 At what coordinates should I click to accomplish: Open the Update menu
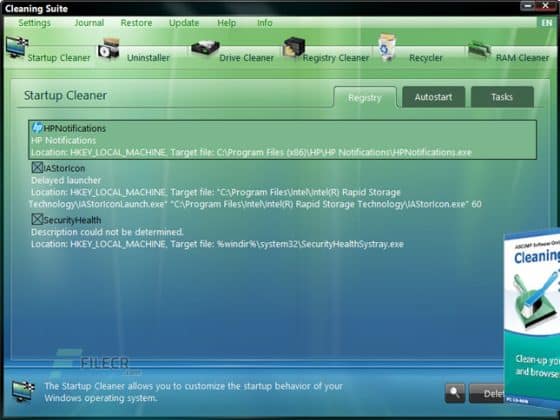tap(184, 23)
